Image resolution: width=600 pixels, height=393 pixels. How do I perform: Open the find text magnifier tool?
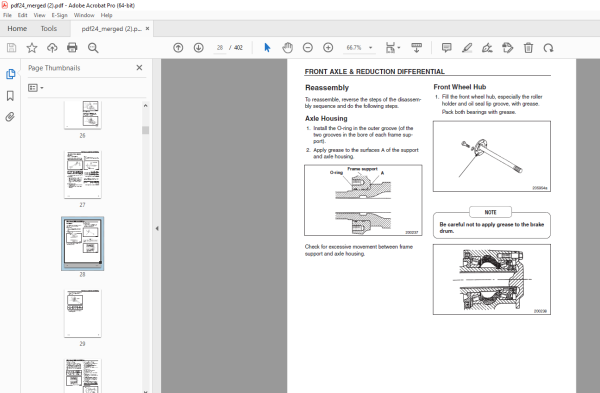[93, 48]
